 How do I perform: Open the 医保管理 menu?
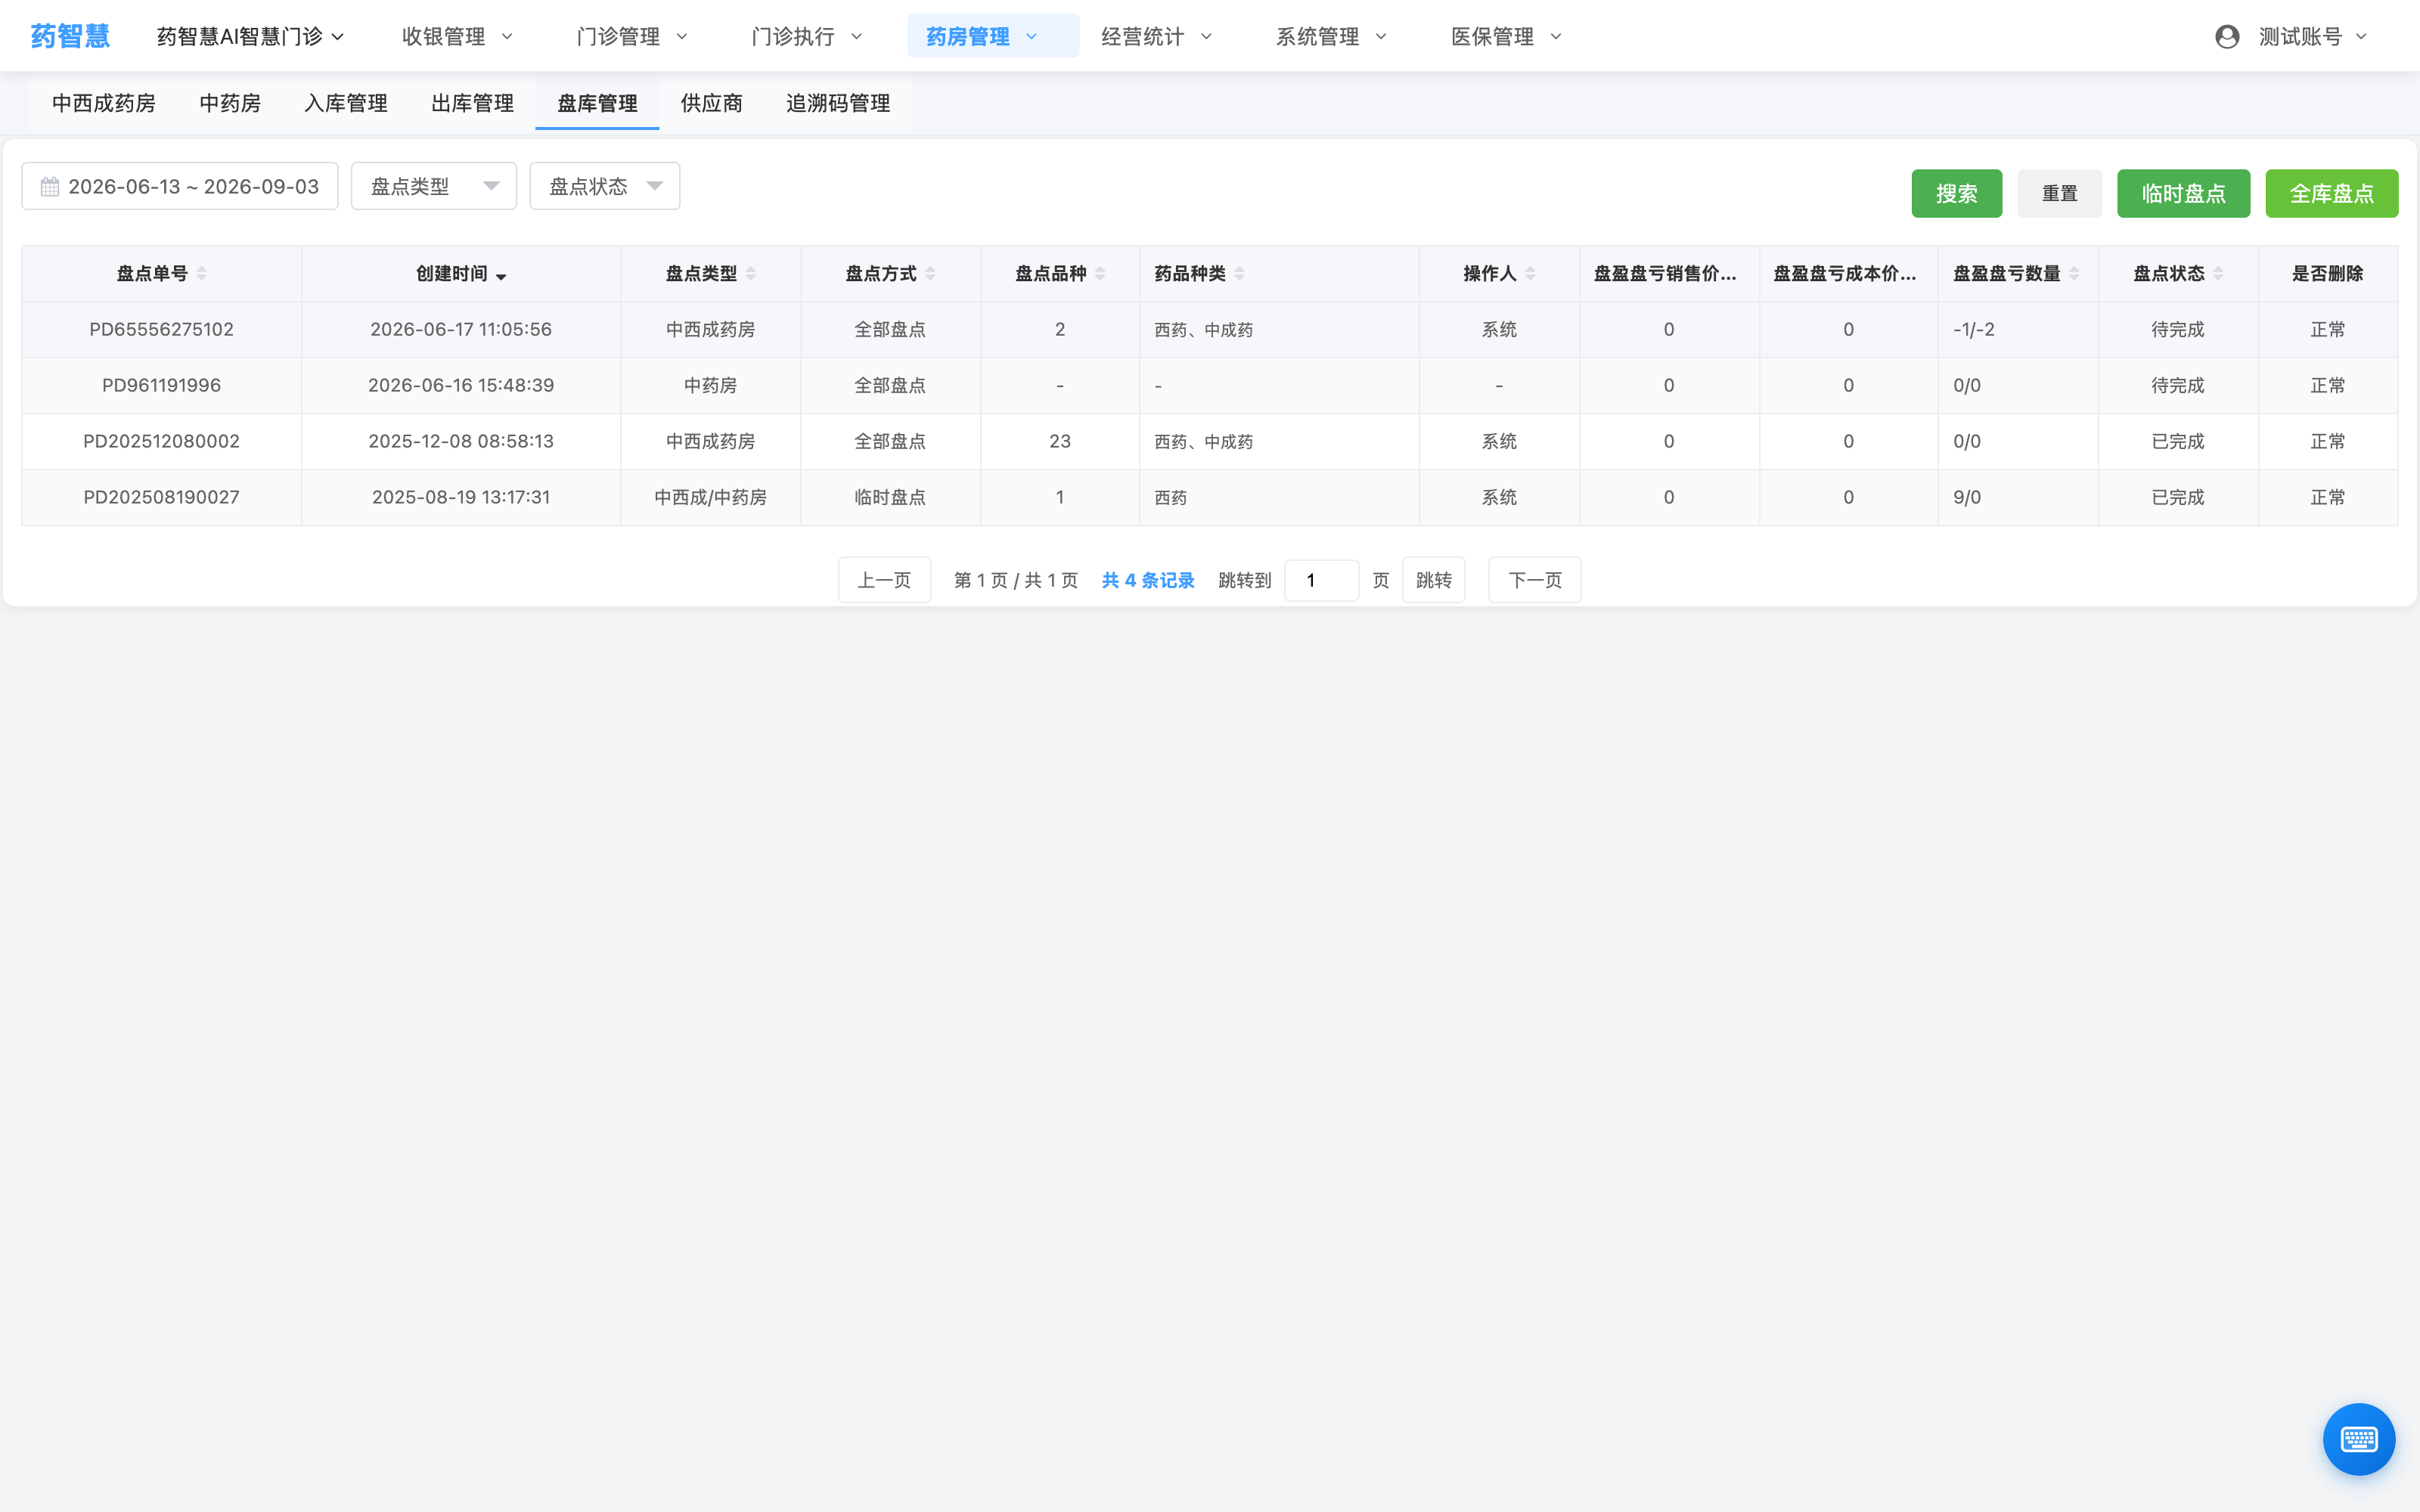click(1507, 36)
